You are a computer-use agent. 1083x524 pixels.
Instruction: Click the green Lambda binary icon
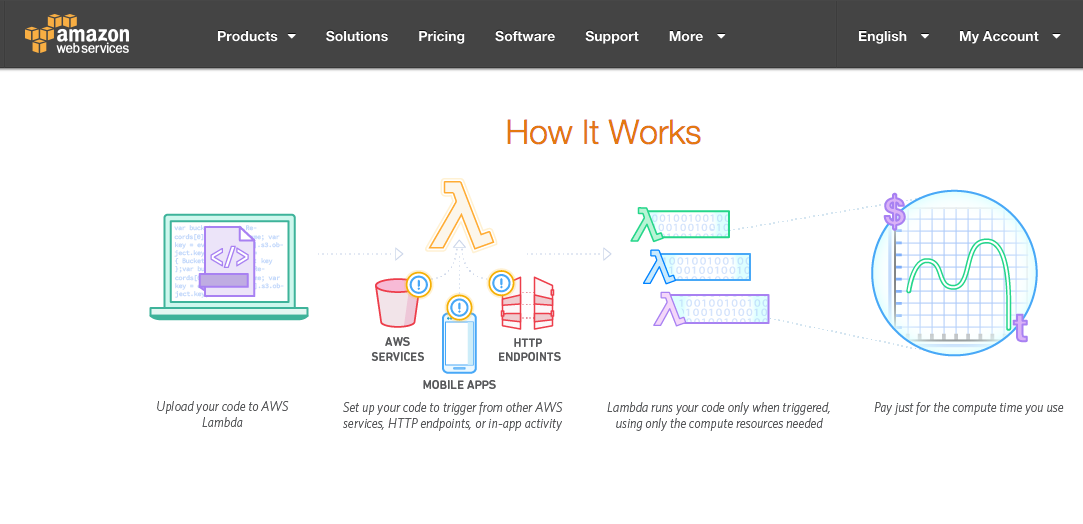(680, 224)
